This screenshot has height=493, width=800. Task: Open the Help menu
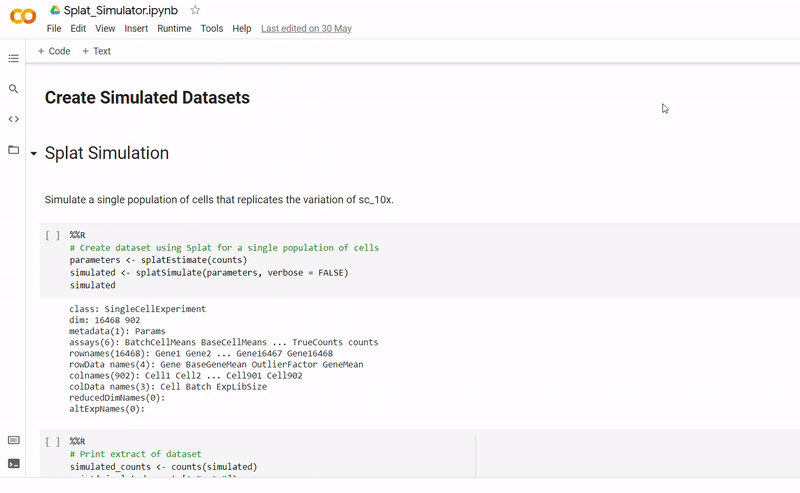(242, 29)
